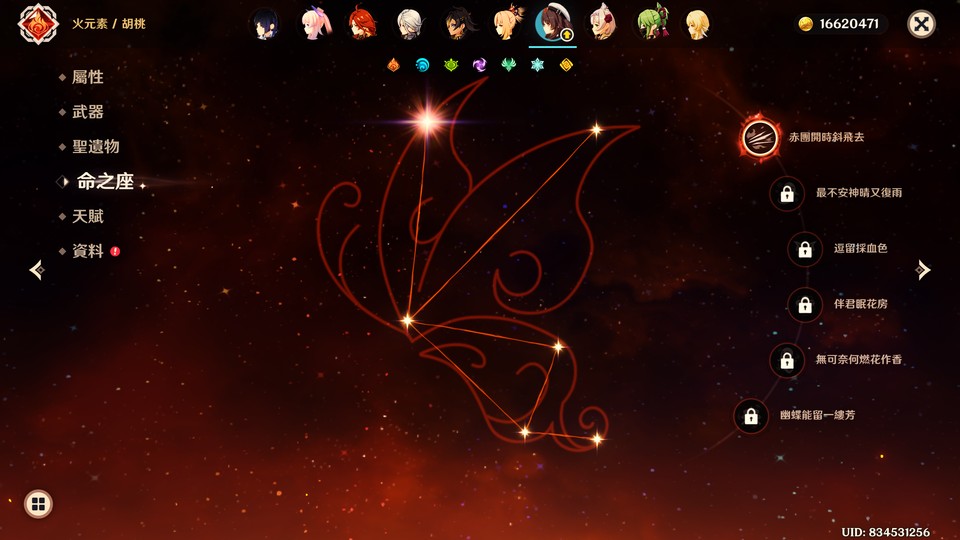Choose the Cryo snowflake element filter
The width and height of the screenshot is (960, 540).
pos(538,65)
